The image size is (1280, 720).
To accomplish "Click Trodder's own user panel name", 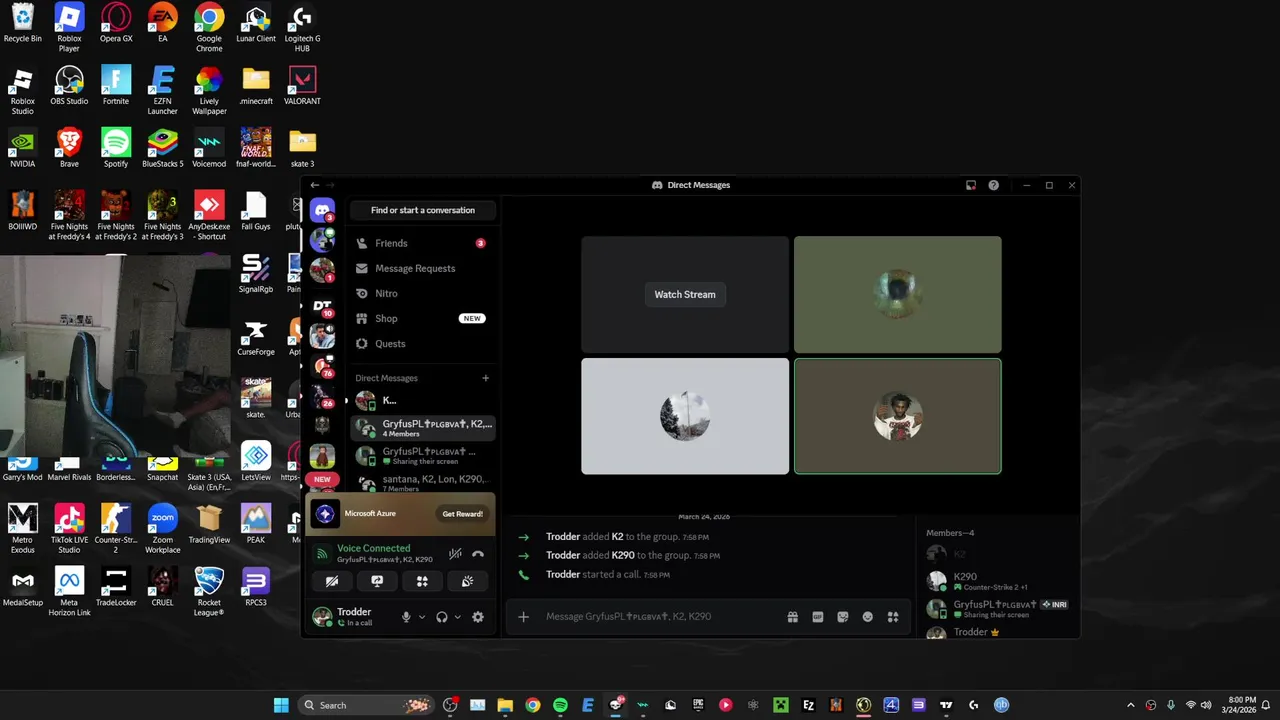I will pyautogui.click(x=354, y=612).
